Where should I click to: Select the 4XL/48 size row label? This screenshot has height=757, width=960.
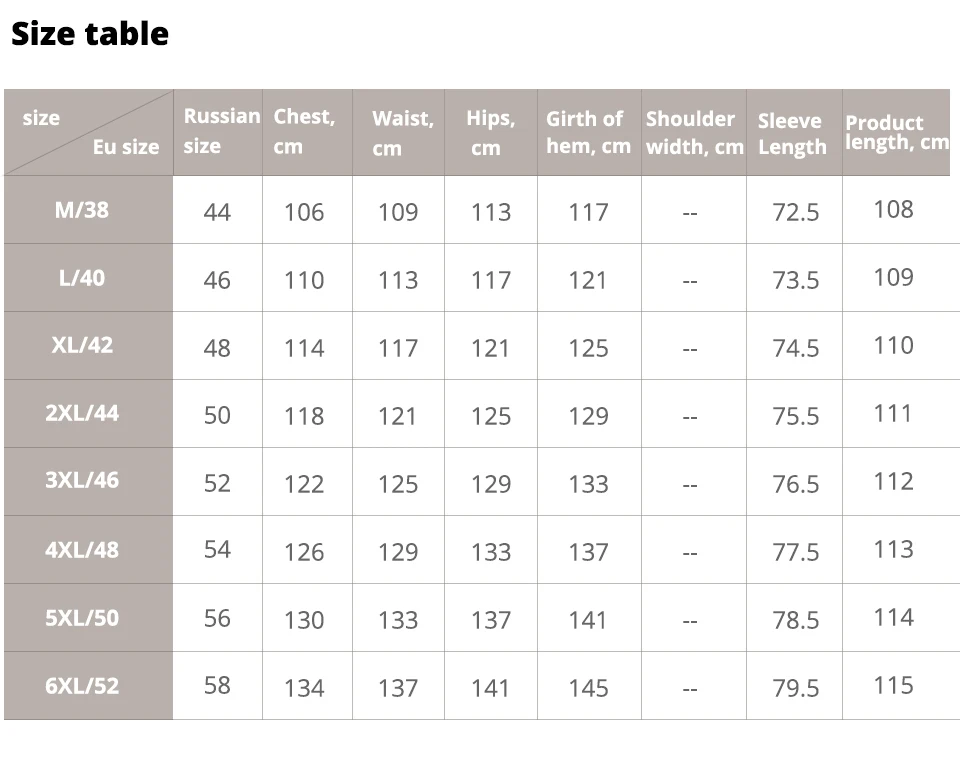(x=82, y=549)
